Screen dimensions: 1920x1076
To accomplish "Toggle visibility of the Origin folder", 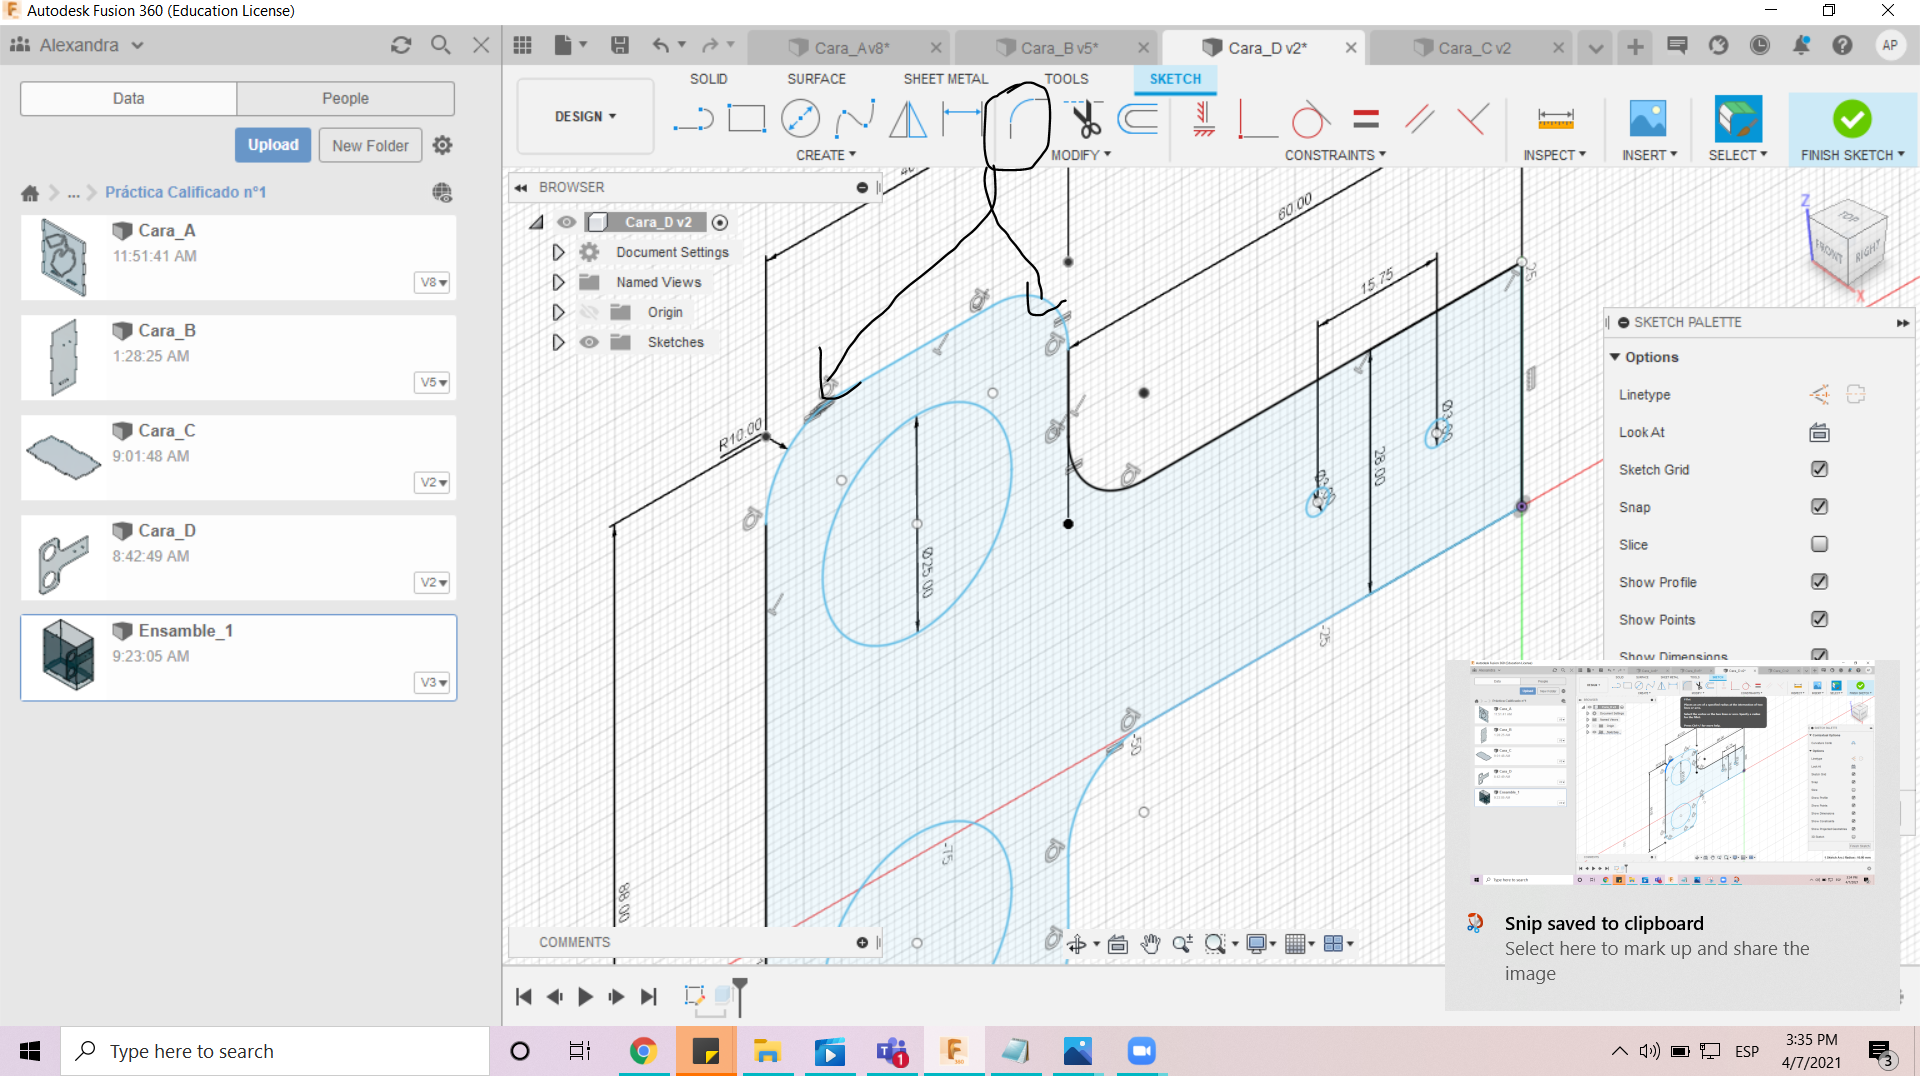I will pyautogui.click(x=589, y=312).
